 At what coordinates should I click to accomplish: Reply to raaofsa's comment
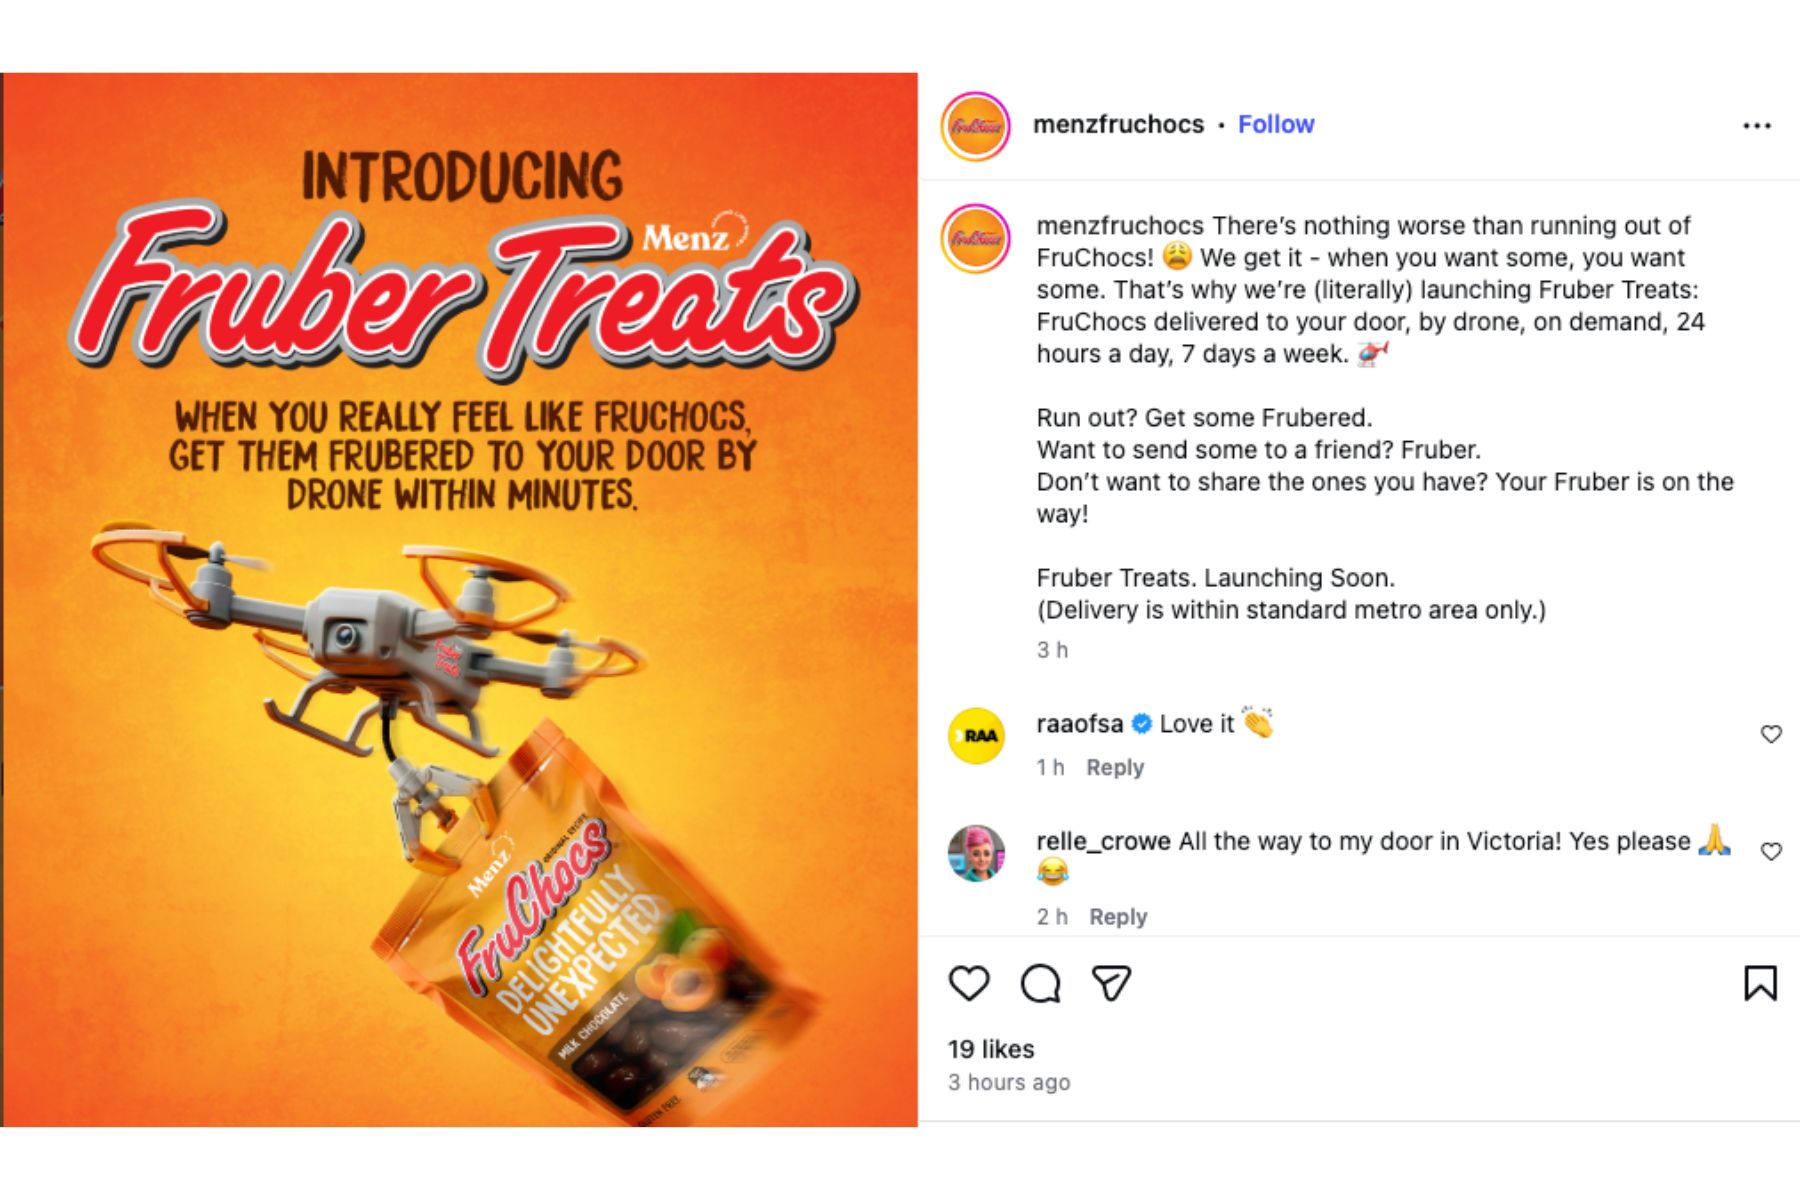pyautogui.click(x=1114, y=768)
